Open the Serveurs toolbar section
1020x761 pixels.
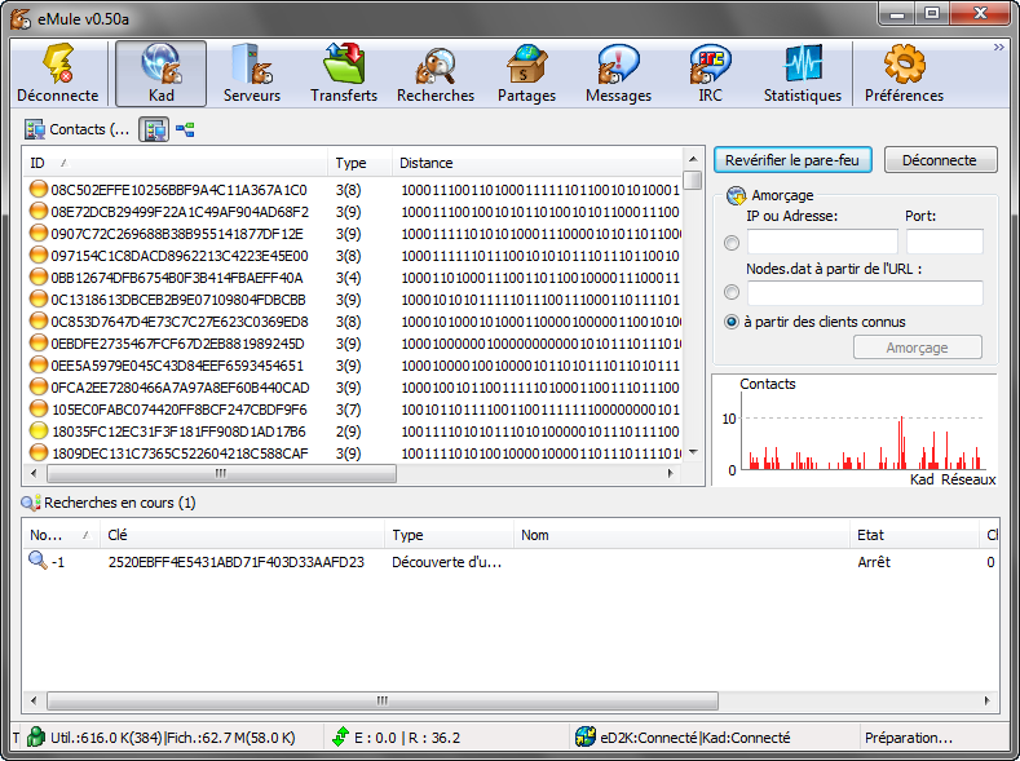click(x=252, y=73)
